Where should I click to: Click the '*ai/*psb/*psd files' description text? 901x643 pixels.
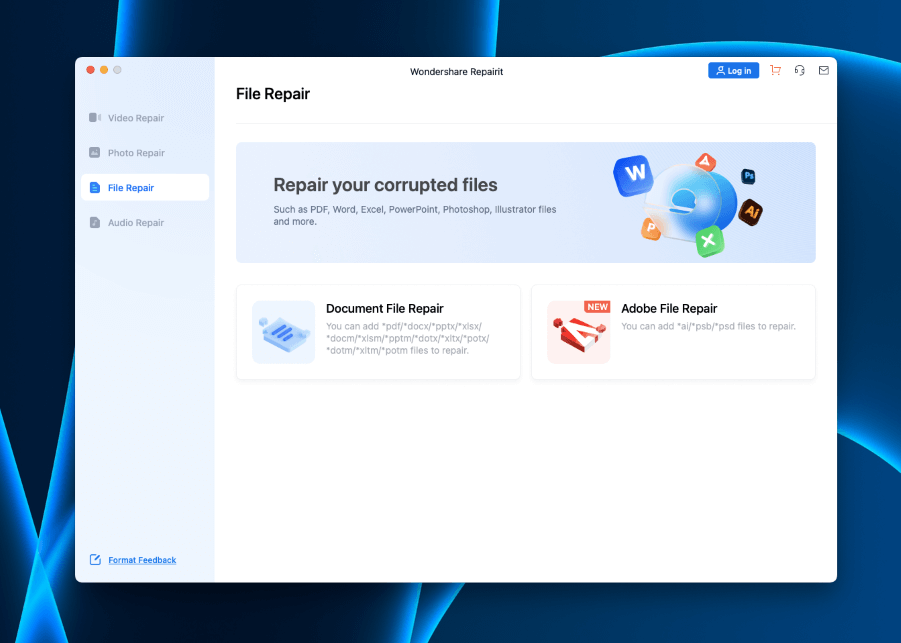(709, 326)
